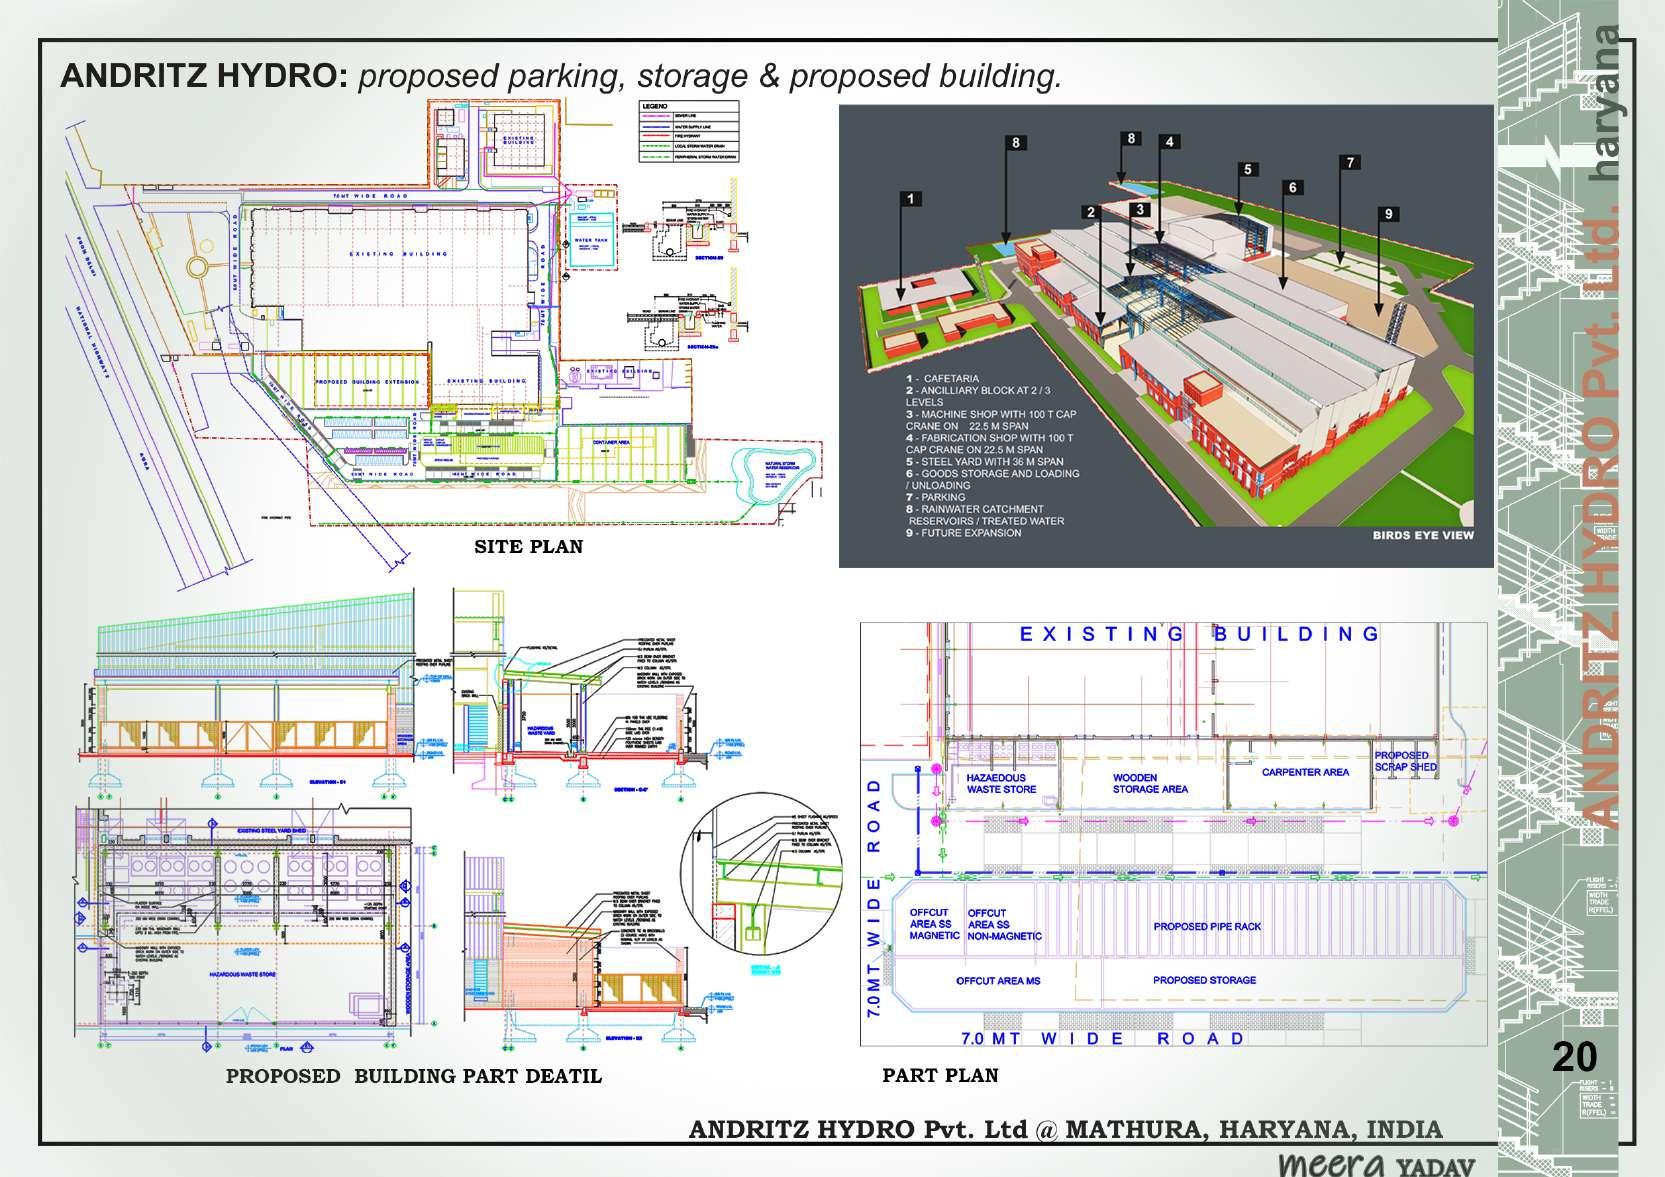1665x1177 pixels.
Task: Select callout marker 4 on the birds eye view
Action: click(1169, 142)
